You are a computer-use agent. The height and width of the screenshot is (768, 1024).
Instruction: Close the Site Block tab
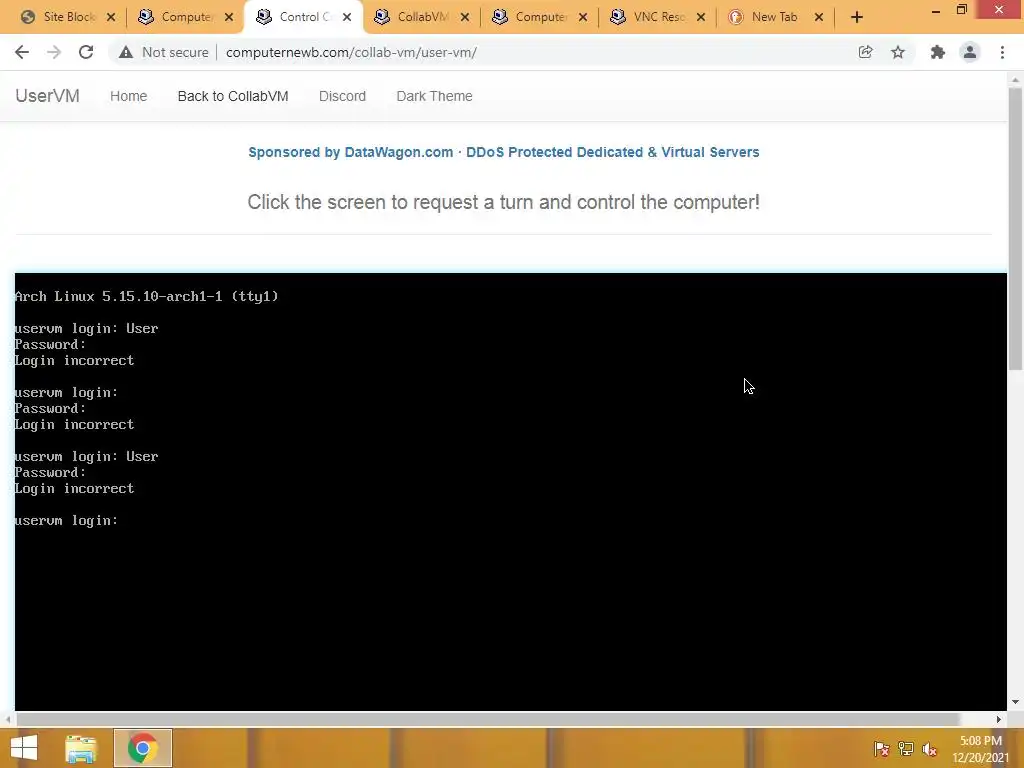tap(111, 18)
